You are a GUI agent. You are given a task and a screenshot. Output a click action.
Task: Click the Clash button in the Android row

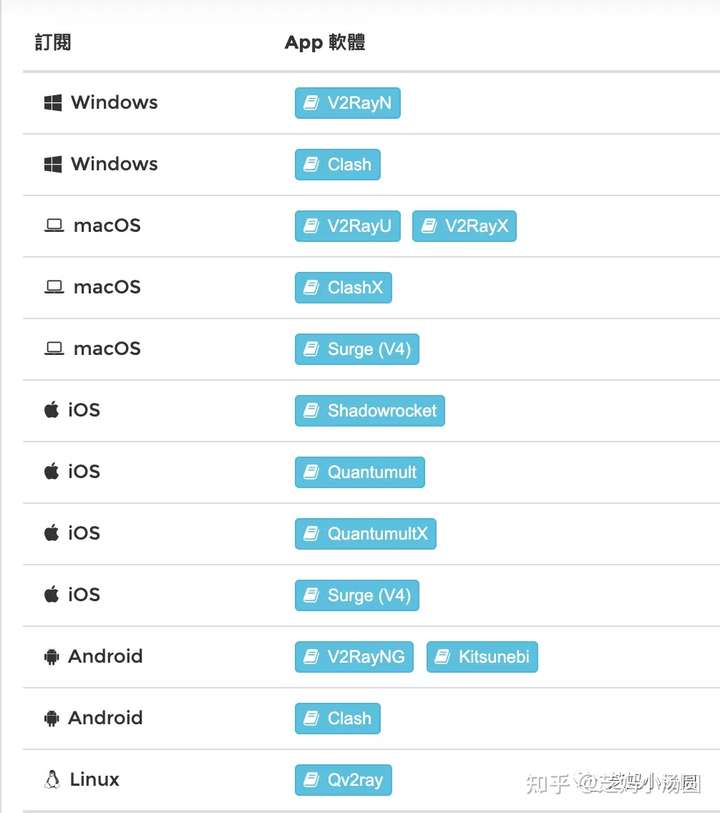pyautogui.click(x=337, y=718)
